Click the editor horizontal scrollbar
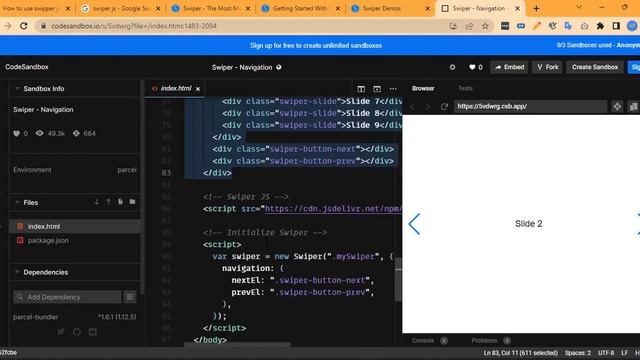Screen dimensions: 640x360 (x=238, y=345)
